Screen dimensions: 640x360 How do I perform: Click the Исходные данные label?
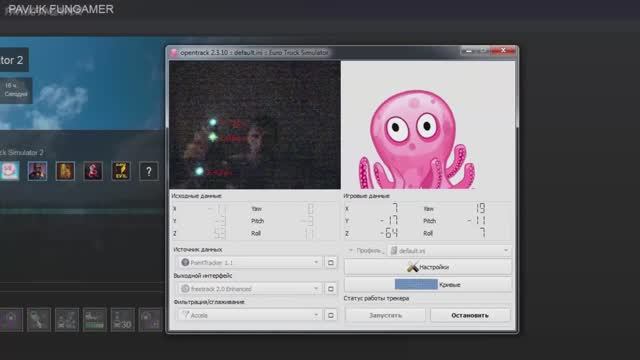(196, 196)
